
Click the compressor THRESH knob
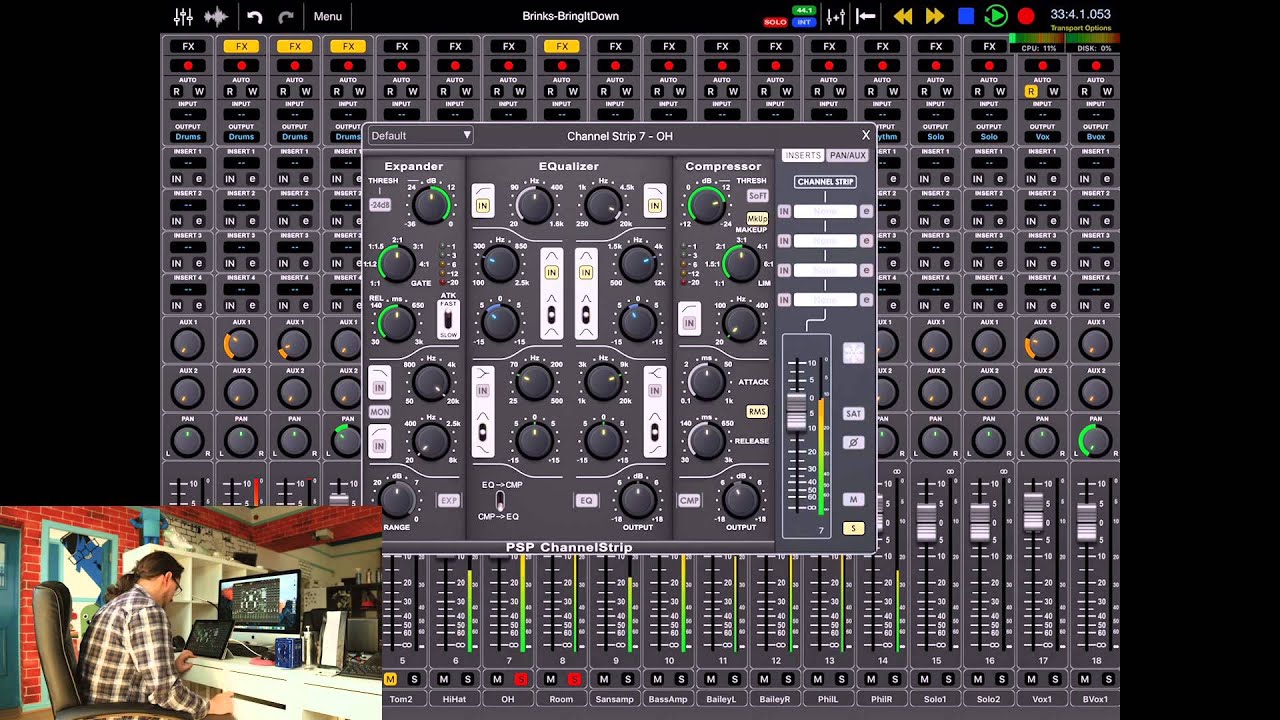tap(705, 206)
